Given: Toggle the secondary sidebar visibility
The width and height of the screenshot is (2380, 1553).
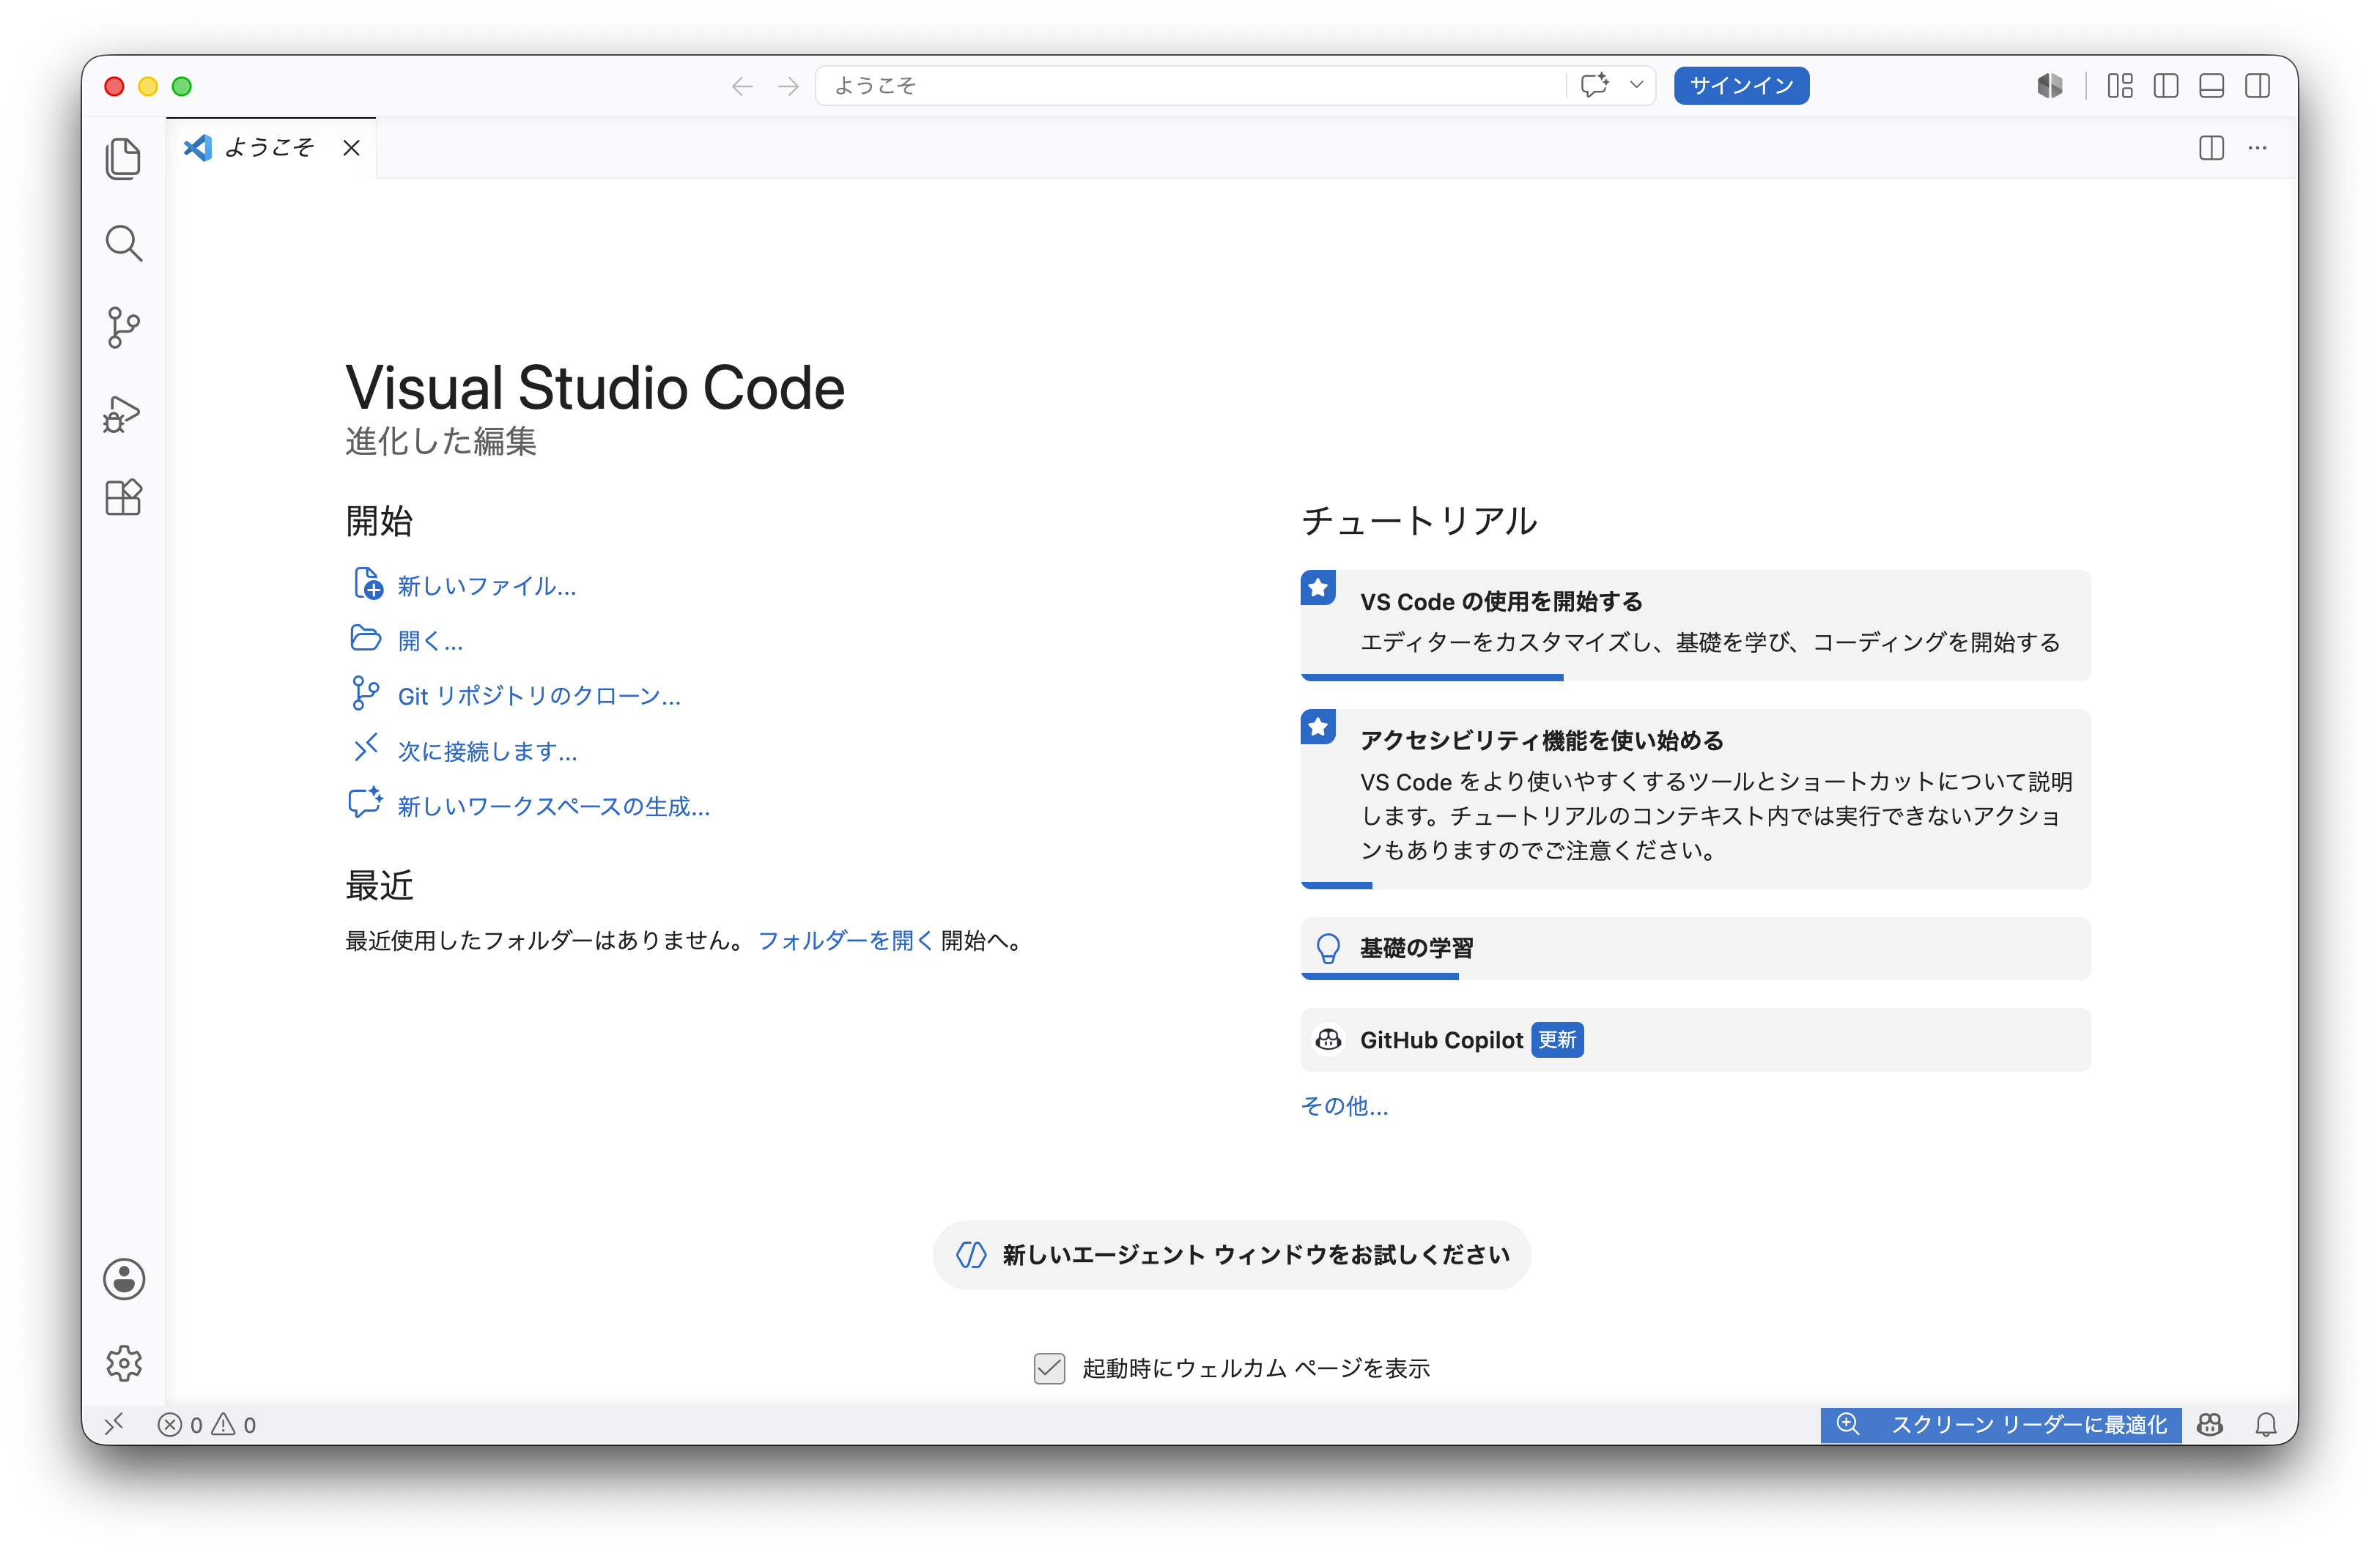Looking at the screenshot, I should pyautogui.click(x=2257, y=86).
